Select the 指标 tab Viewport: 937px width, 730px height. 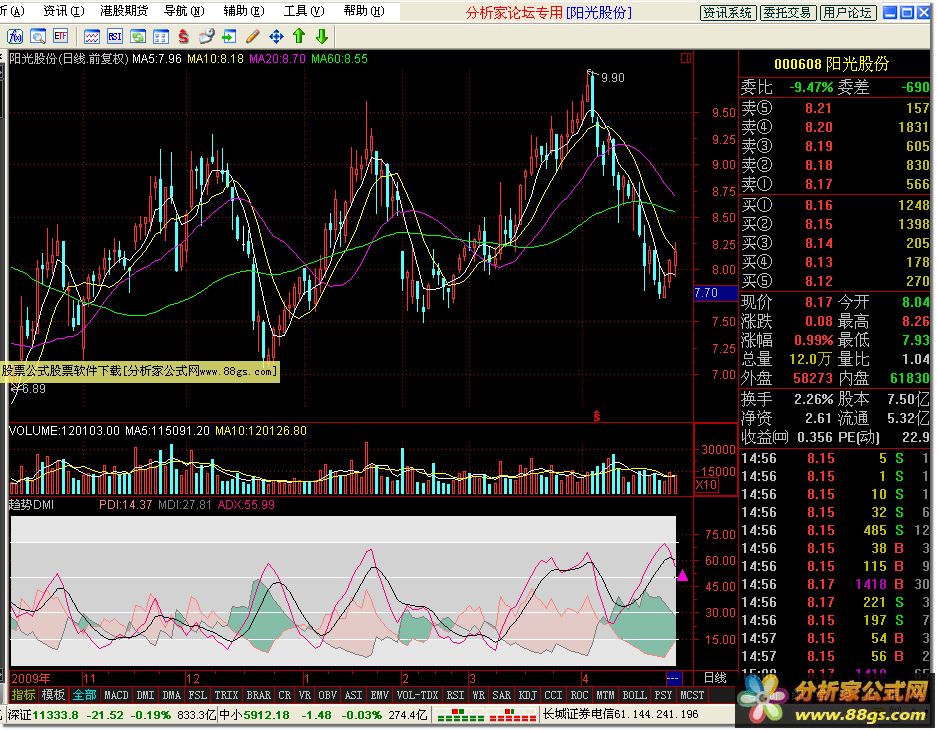(23, 695)
